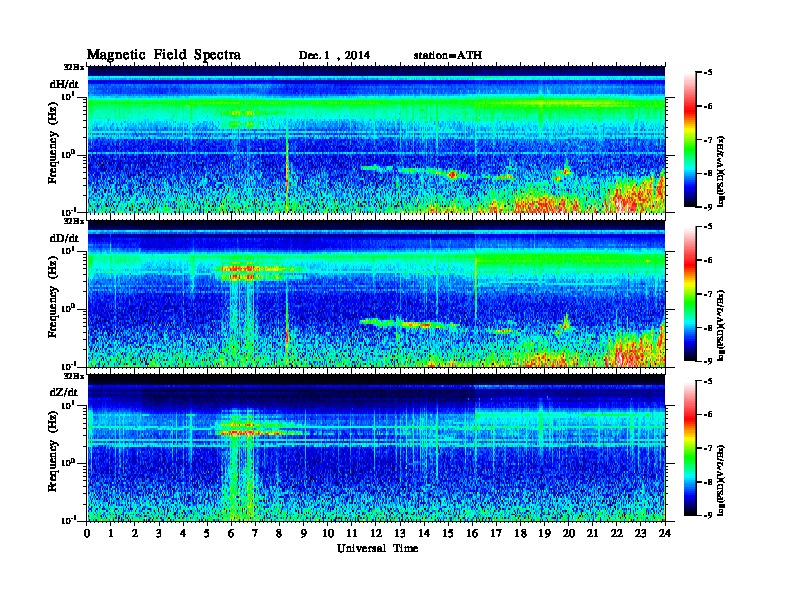Click hour tick label "8" on time axis
This screenshot has width=792, height=612.
coord(279,534)
